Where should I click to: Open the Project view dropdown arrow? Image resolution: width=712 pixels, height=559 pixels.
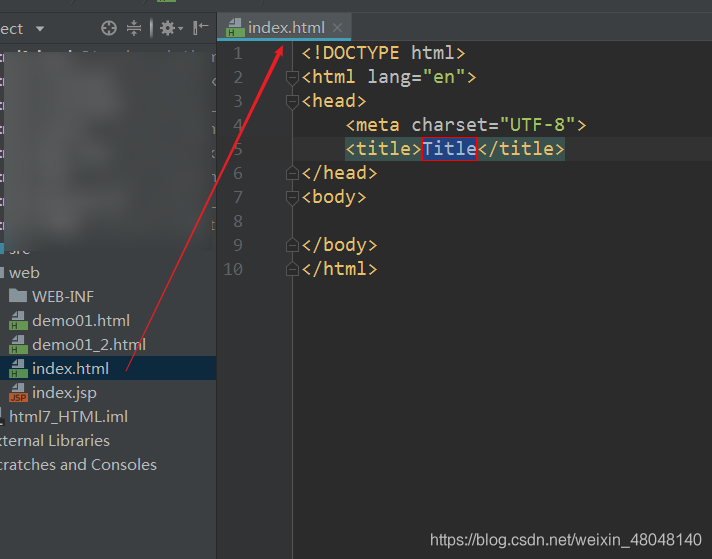click(40, 29)
